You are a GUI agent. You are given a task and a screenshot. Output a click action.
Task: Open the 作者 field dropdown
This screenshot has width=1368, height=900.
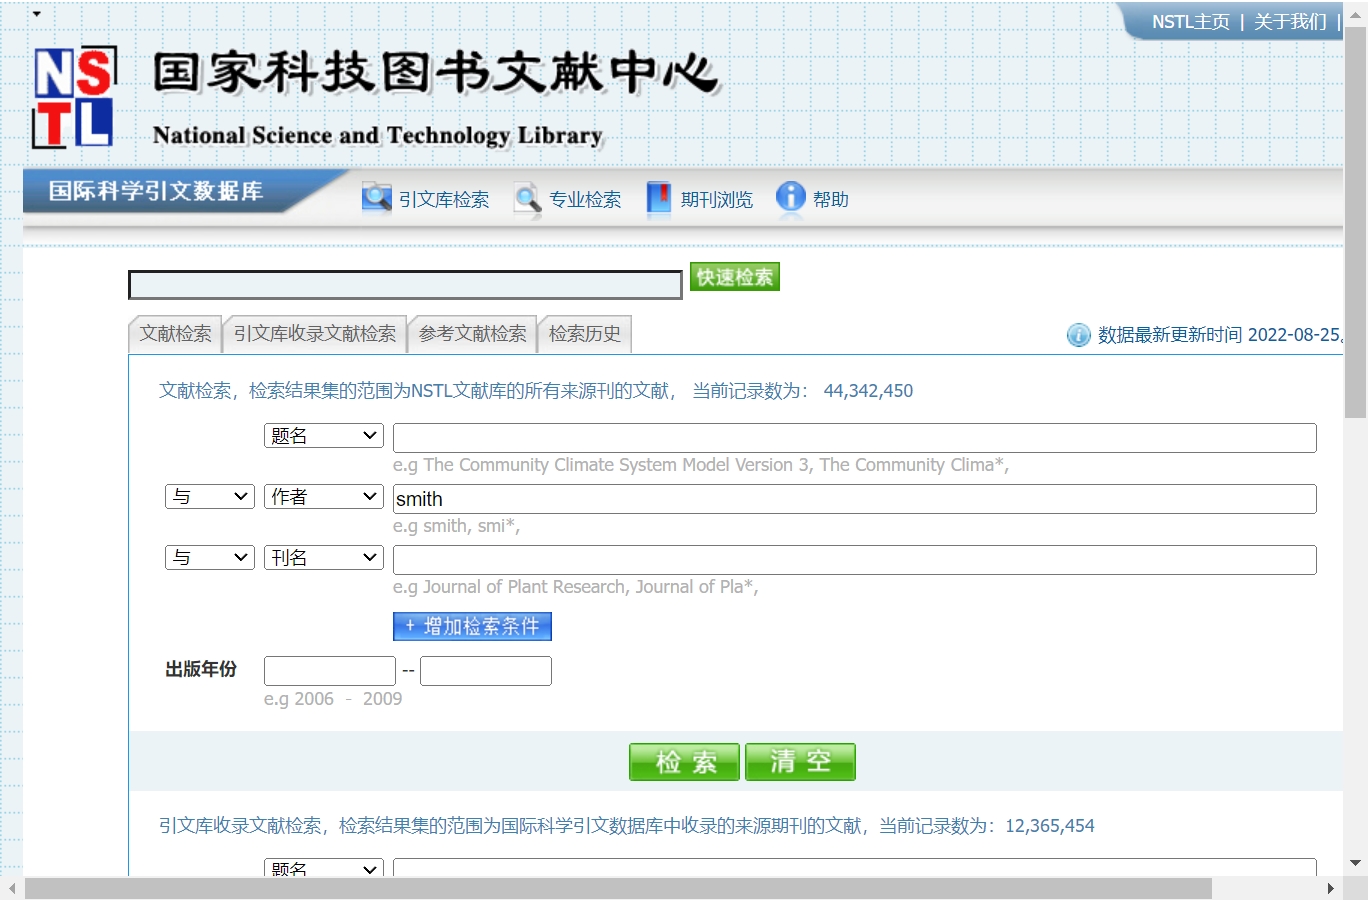click(x=324, y=497)
